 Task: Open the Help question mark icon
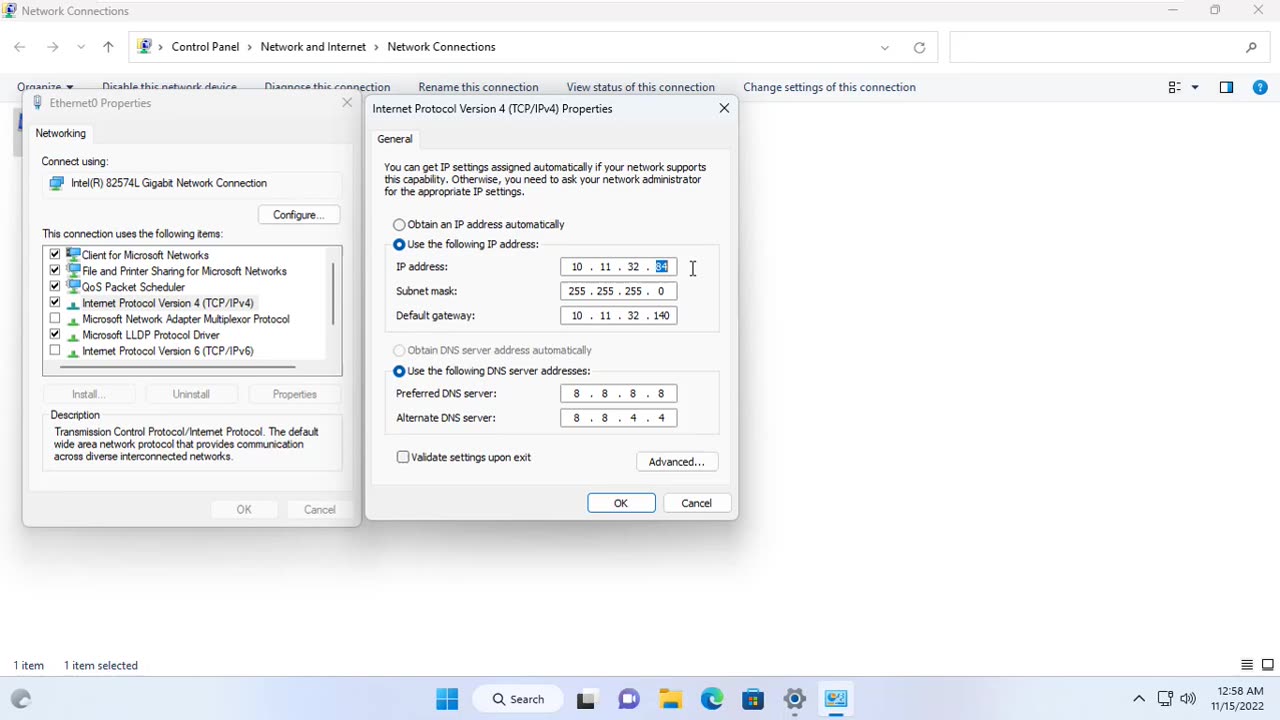pos(1260,87)
